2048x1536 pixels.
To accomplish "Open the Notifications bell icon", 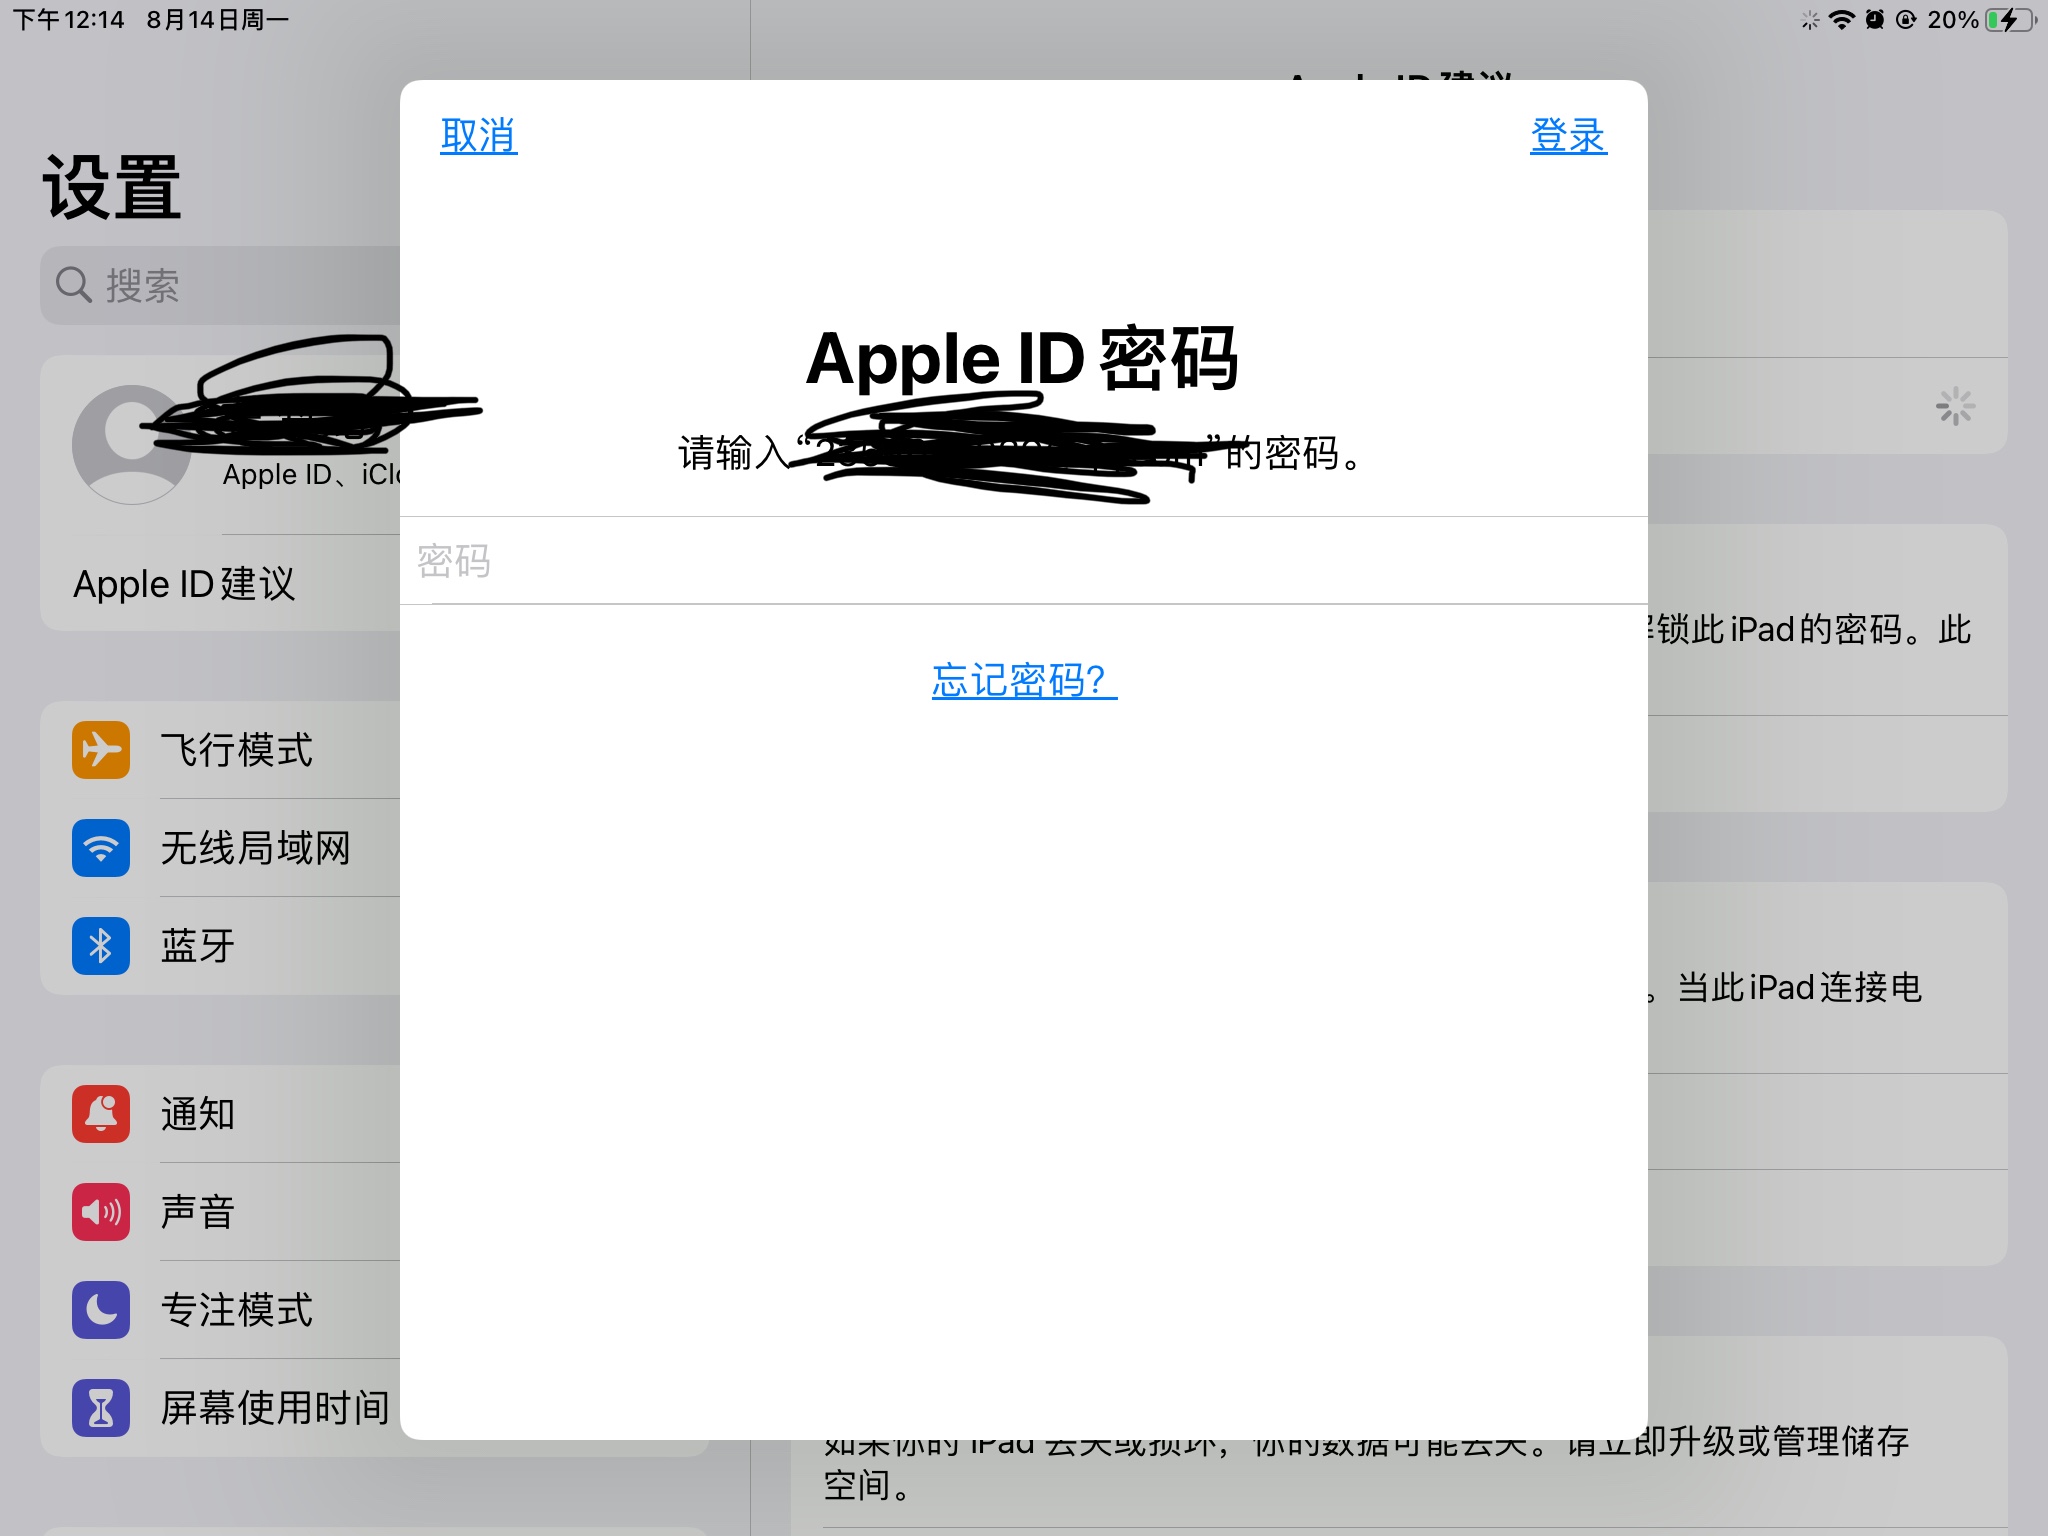I will click(x=101, y=1114).
